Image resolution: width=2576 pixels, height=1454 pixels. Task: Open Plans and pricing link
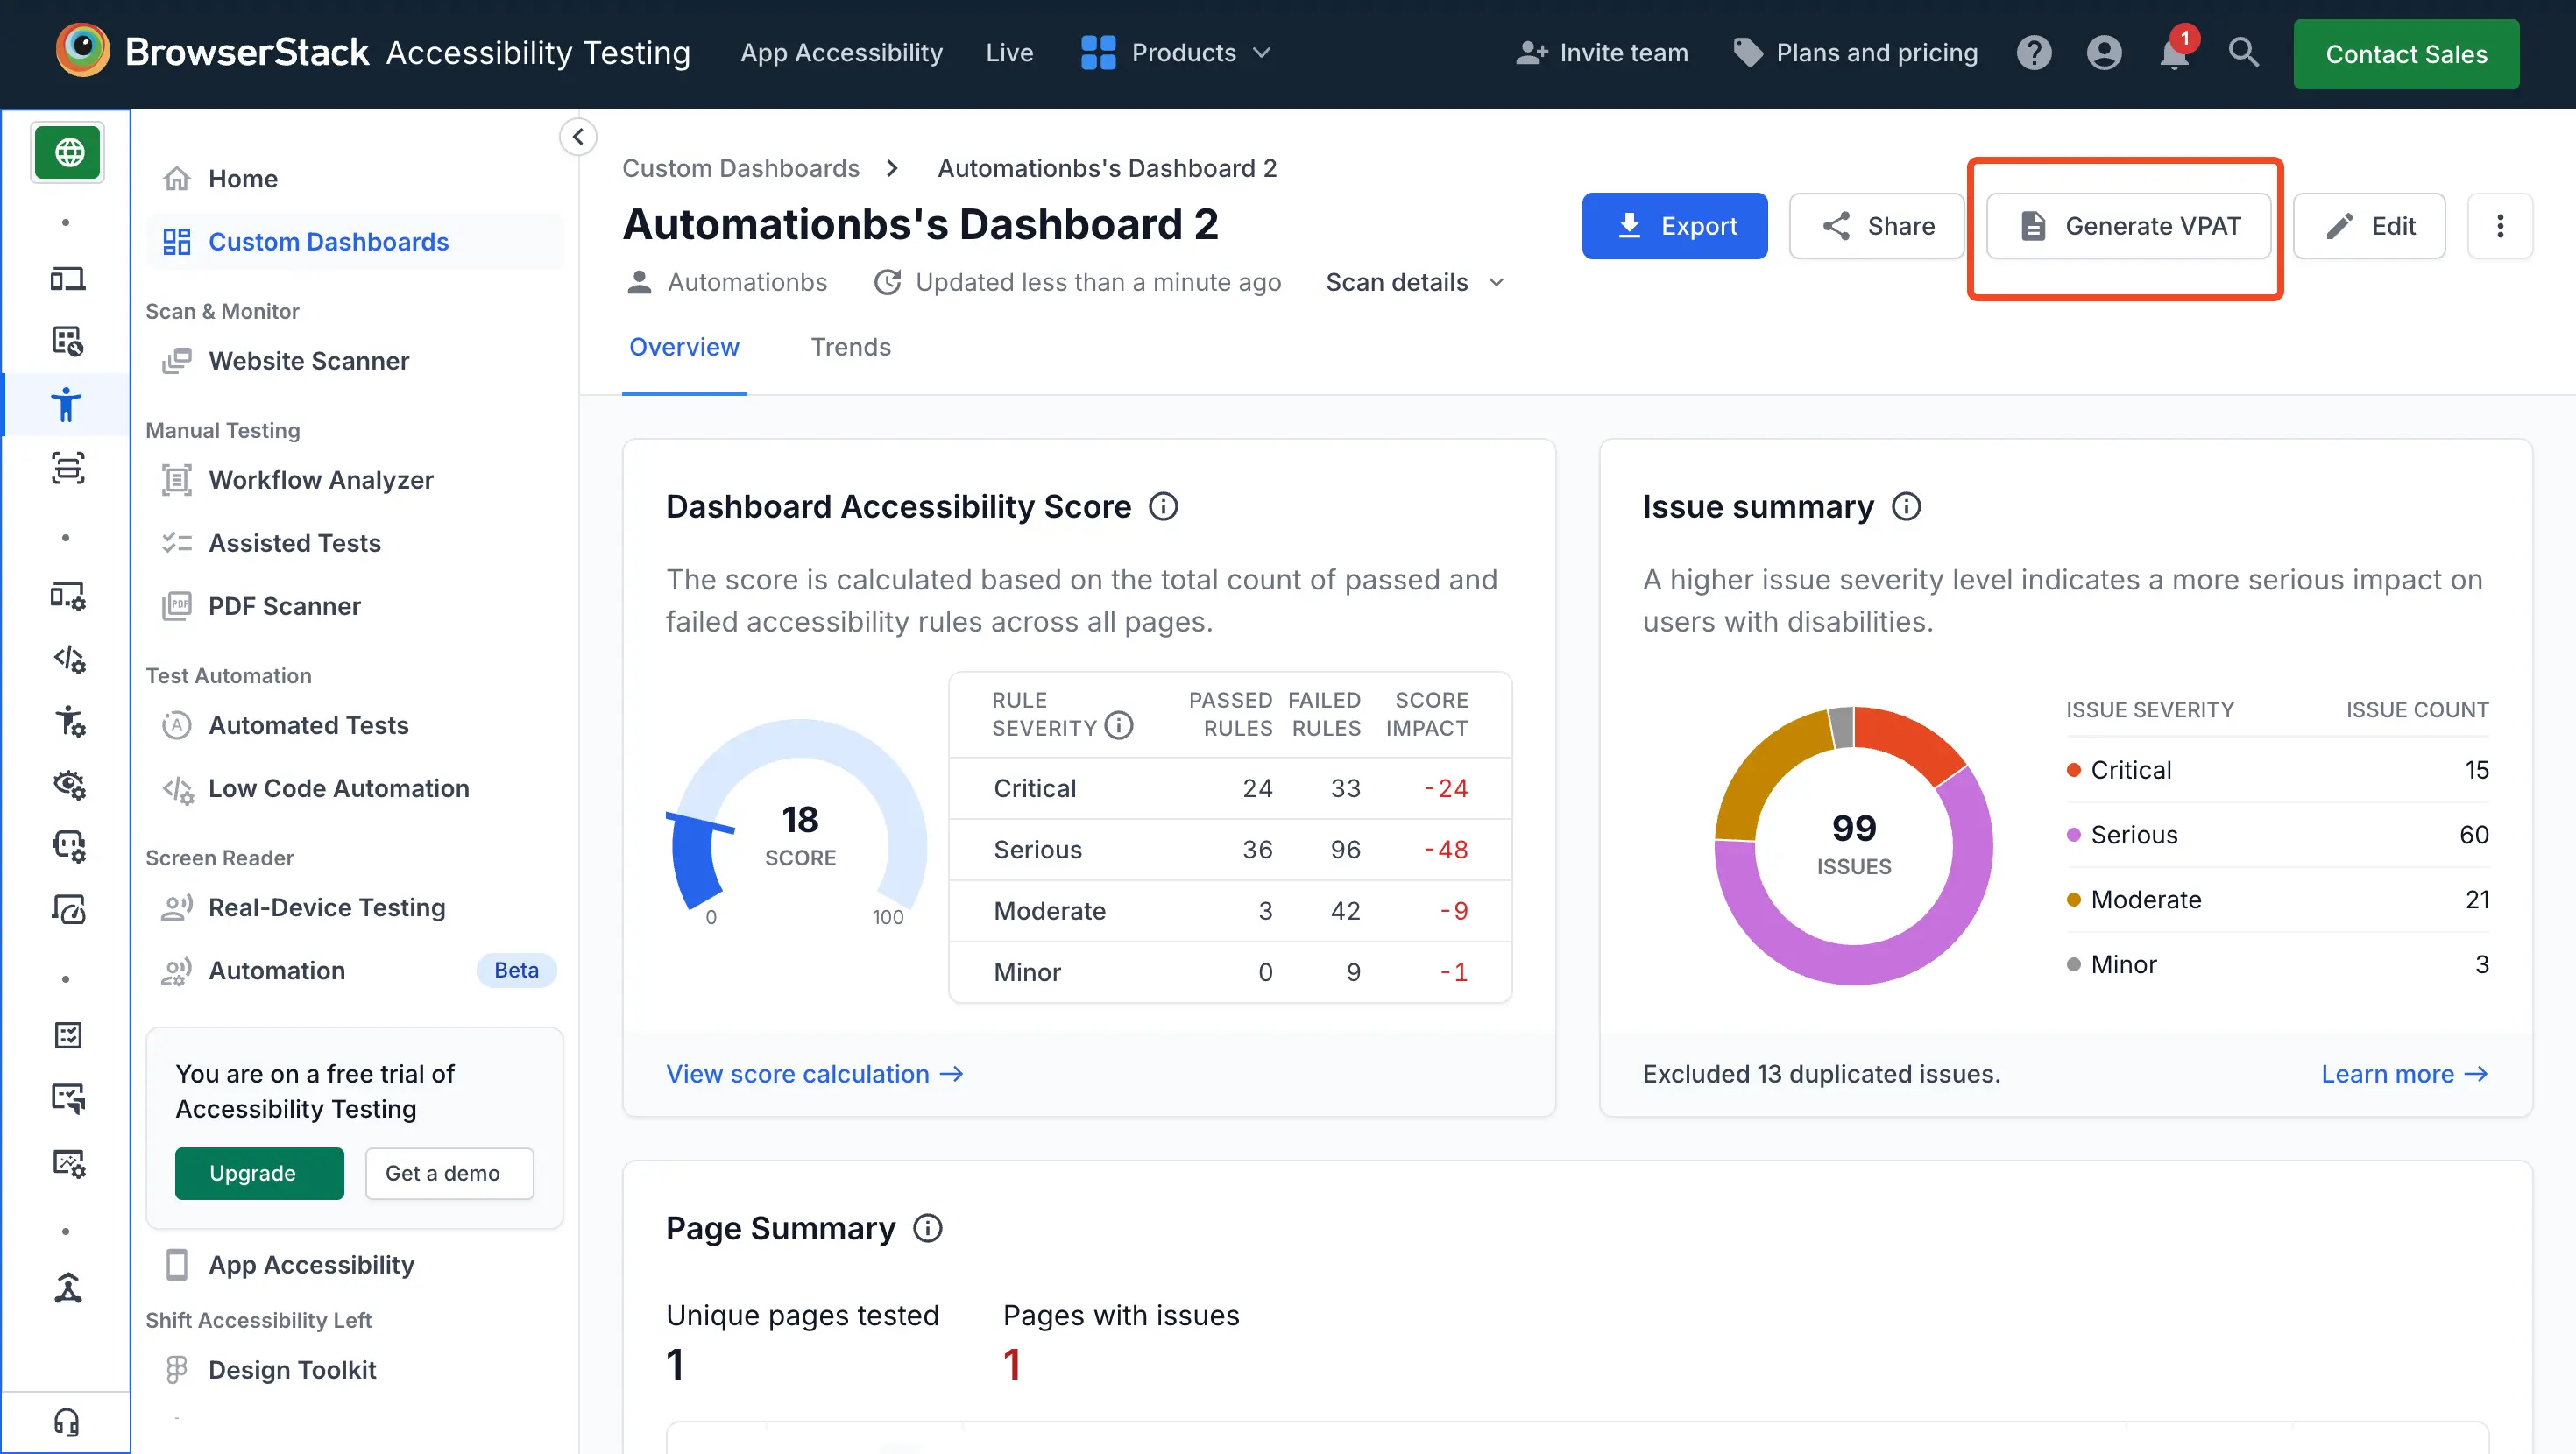coord(1855,53)
